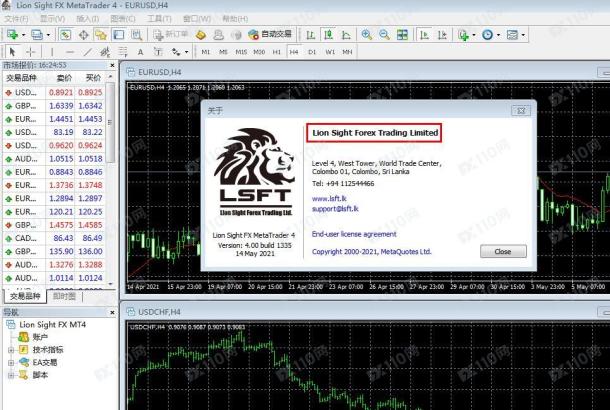Open the Profiles dropdown arrow
Image resolution: width=610 pixels, height=410 pixels.
48,35
